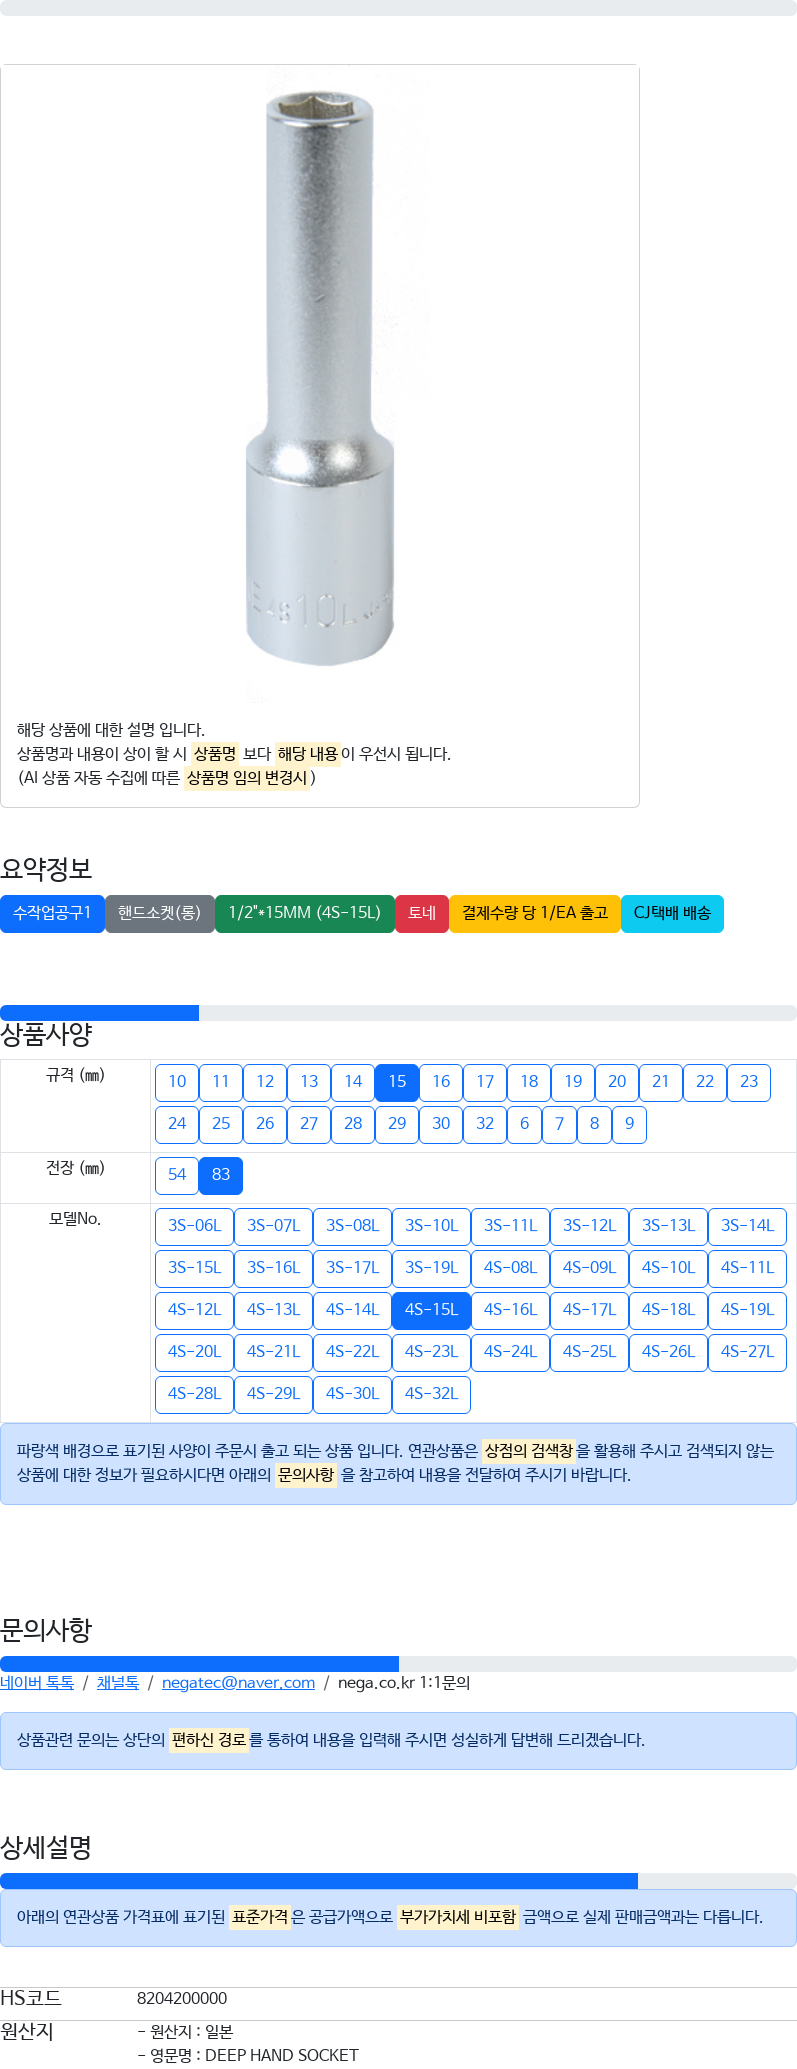This screenshot has height=2069, width=797.
Task: Pick model 4S-27L
Action: [747, 1352]
